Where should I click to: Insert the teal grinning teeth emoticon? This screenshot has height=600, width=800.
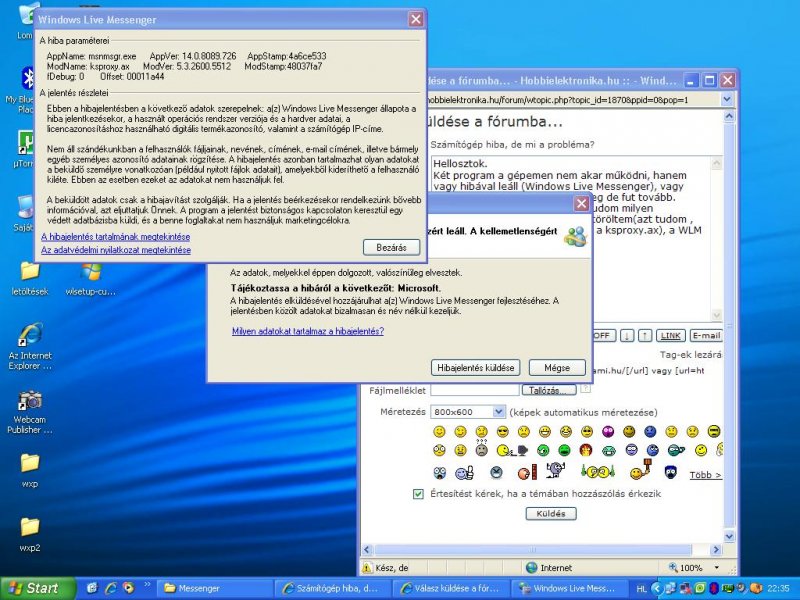609,450
